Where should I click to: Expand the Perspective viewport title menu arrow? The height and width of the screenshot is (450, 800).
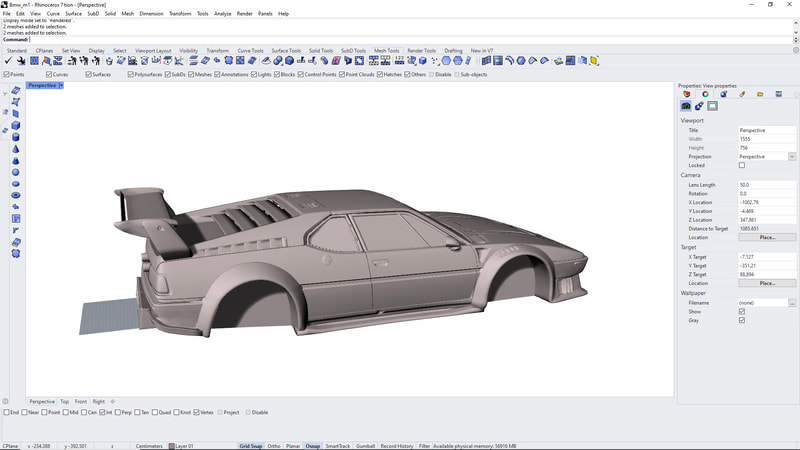(x=61, y=86)
